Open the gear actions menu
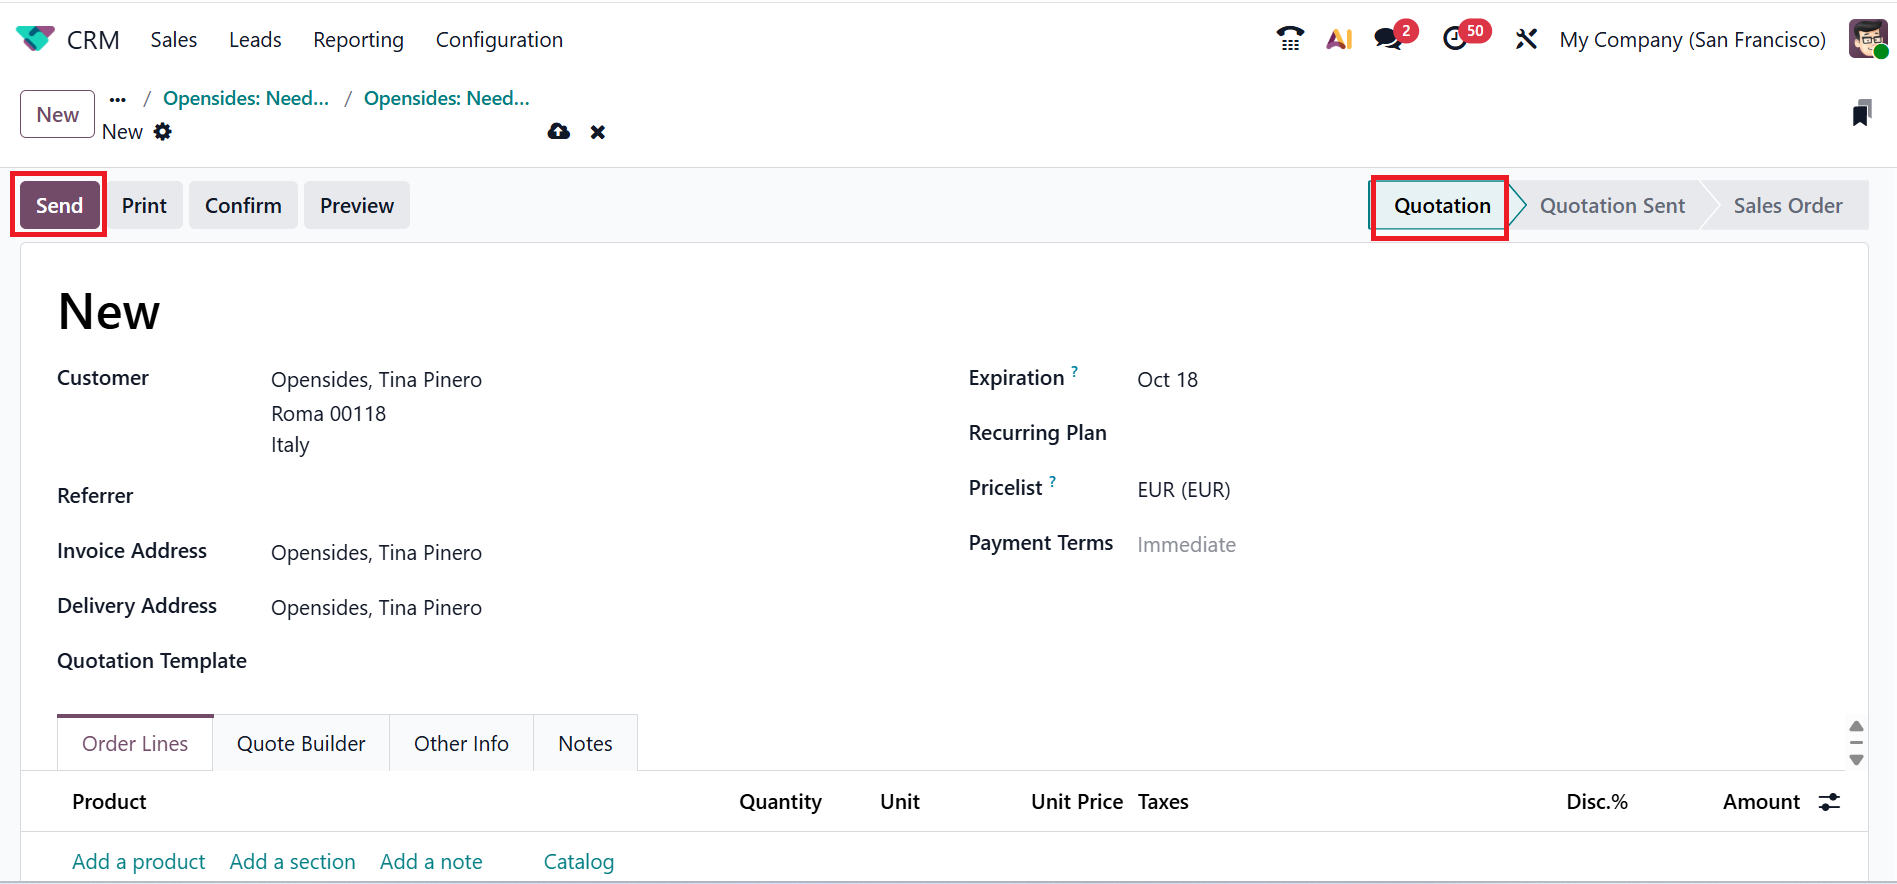1897x884 pixels. click(x=163, y=132)
